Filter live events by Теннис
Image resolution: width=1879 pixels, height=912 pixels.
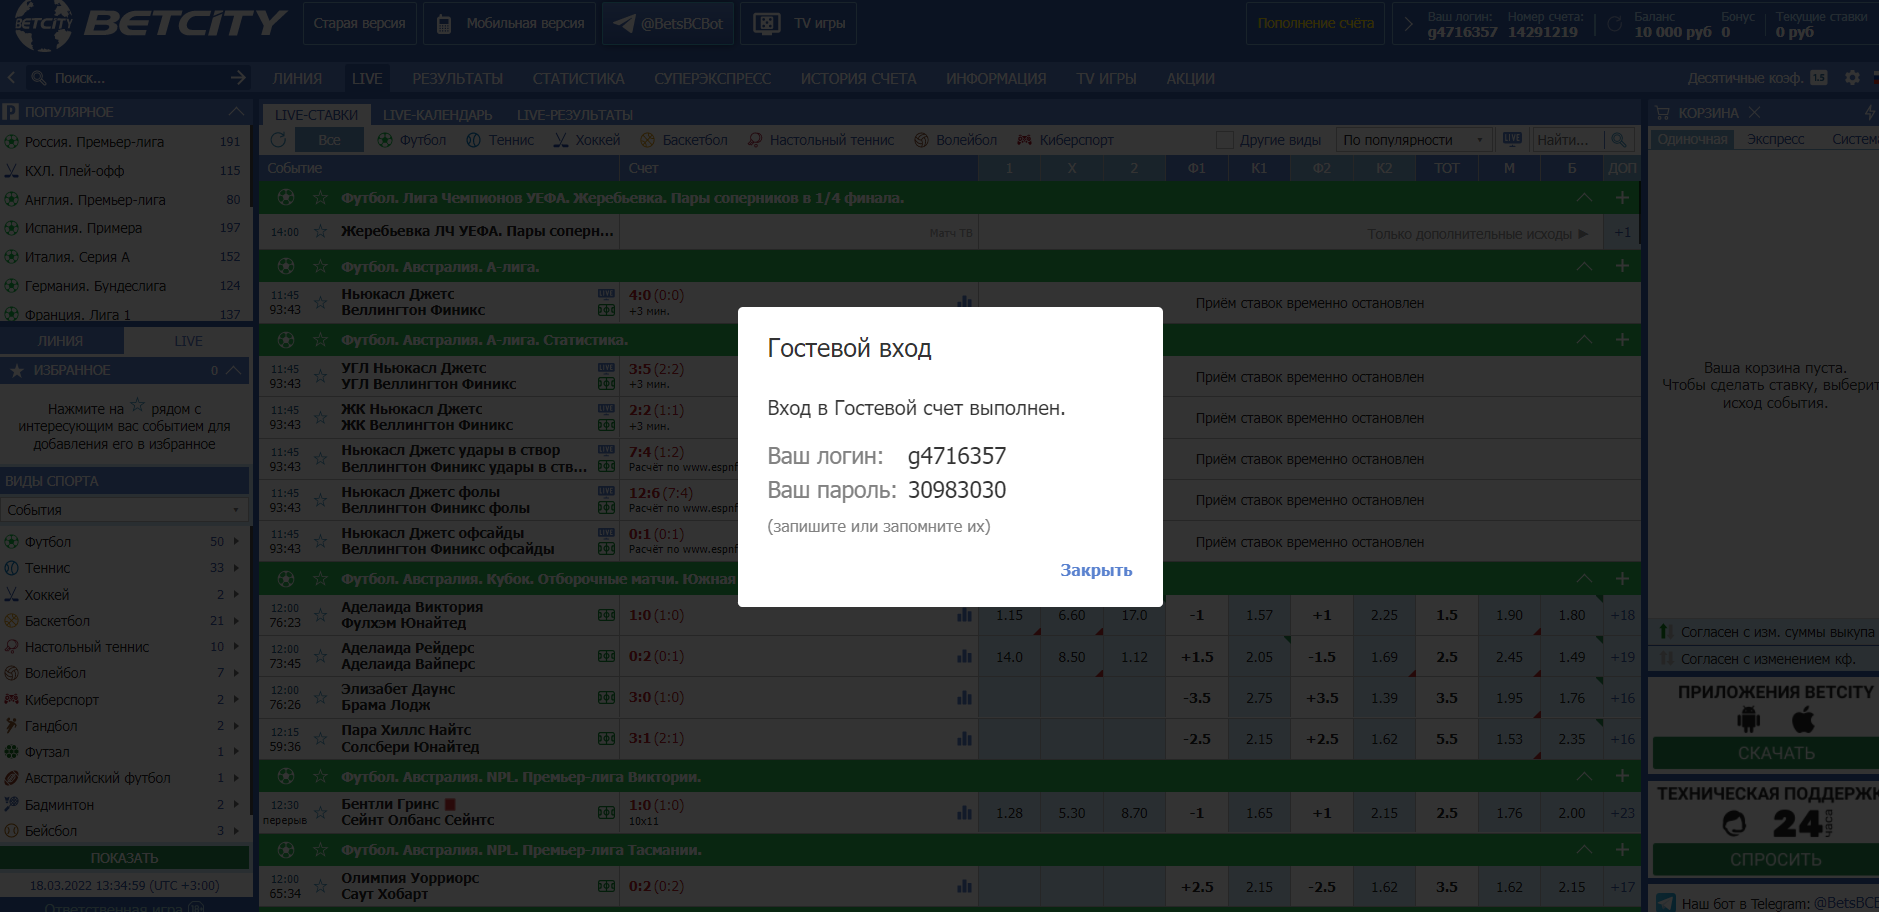(500, 140)
